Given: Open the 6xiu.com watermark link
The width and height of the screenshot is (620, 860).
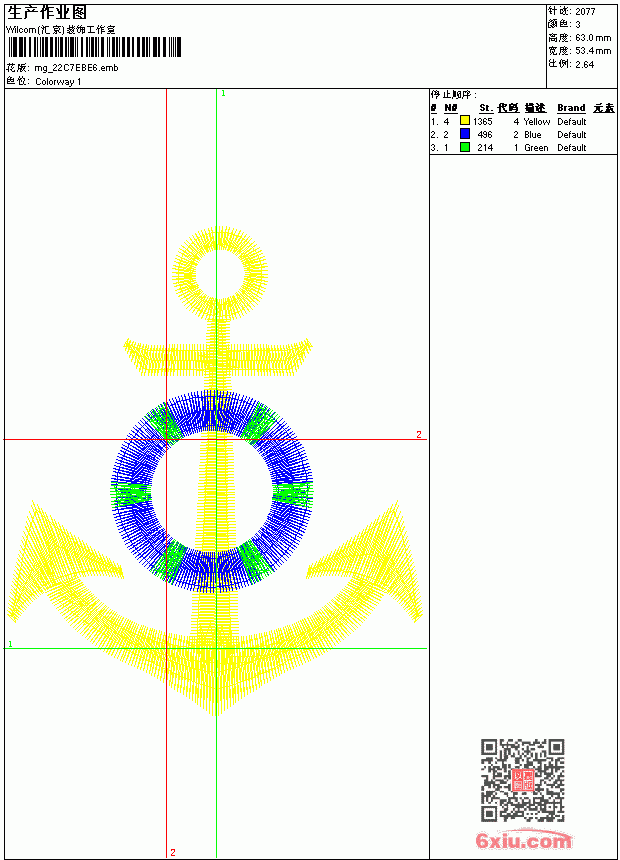Looking at the screenshot, I should 523,840.
